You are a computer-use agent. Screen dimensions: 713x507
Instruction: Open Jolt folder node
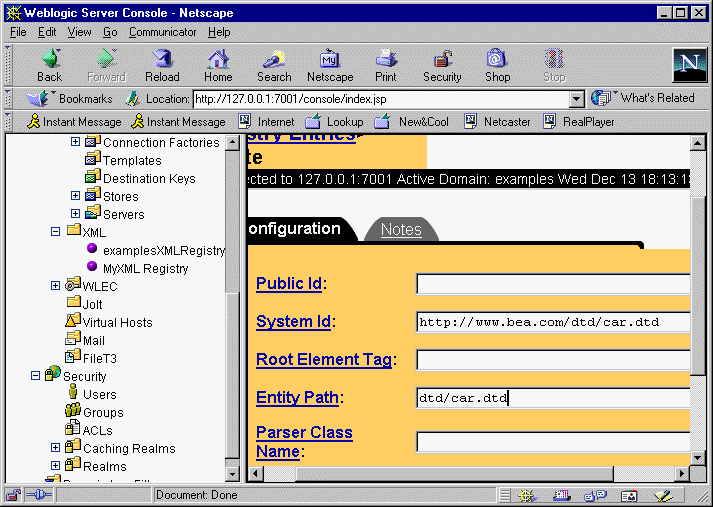pos(92,304)
